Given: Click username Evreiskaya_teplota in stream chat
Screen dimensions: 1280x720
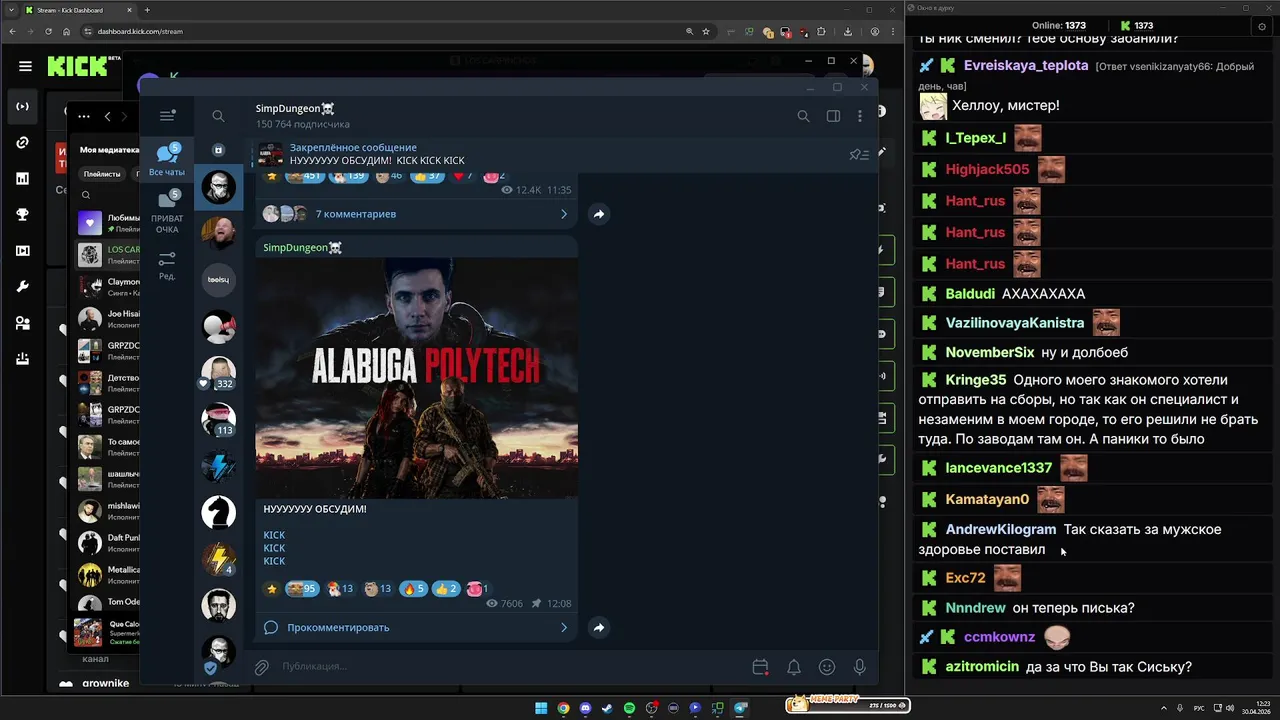Looking at the screenshot, I should (1026, 66).
